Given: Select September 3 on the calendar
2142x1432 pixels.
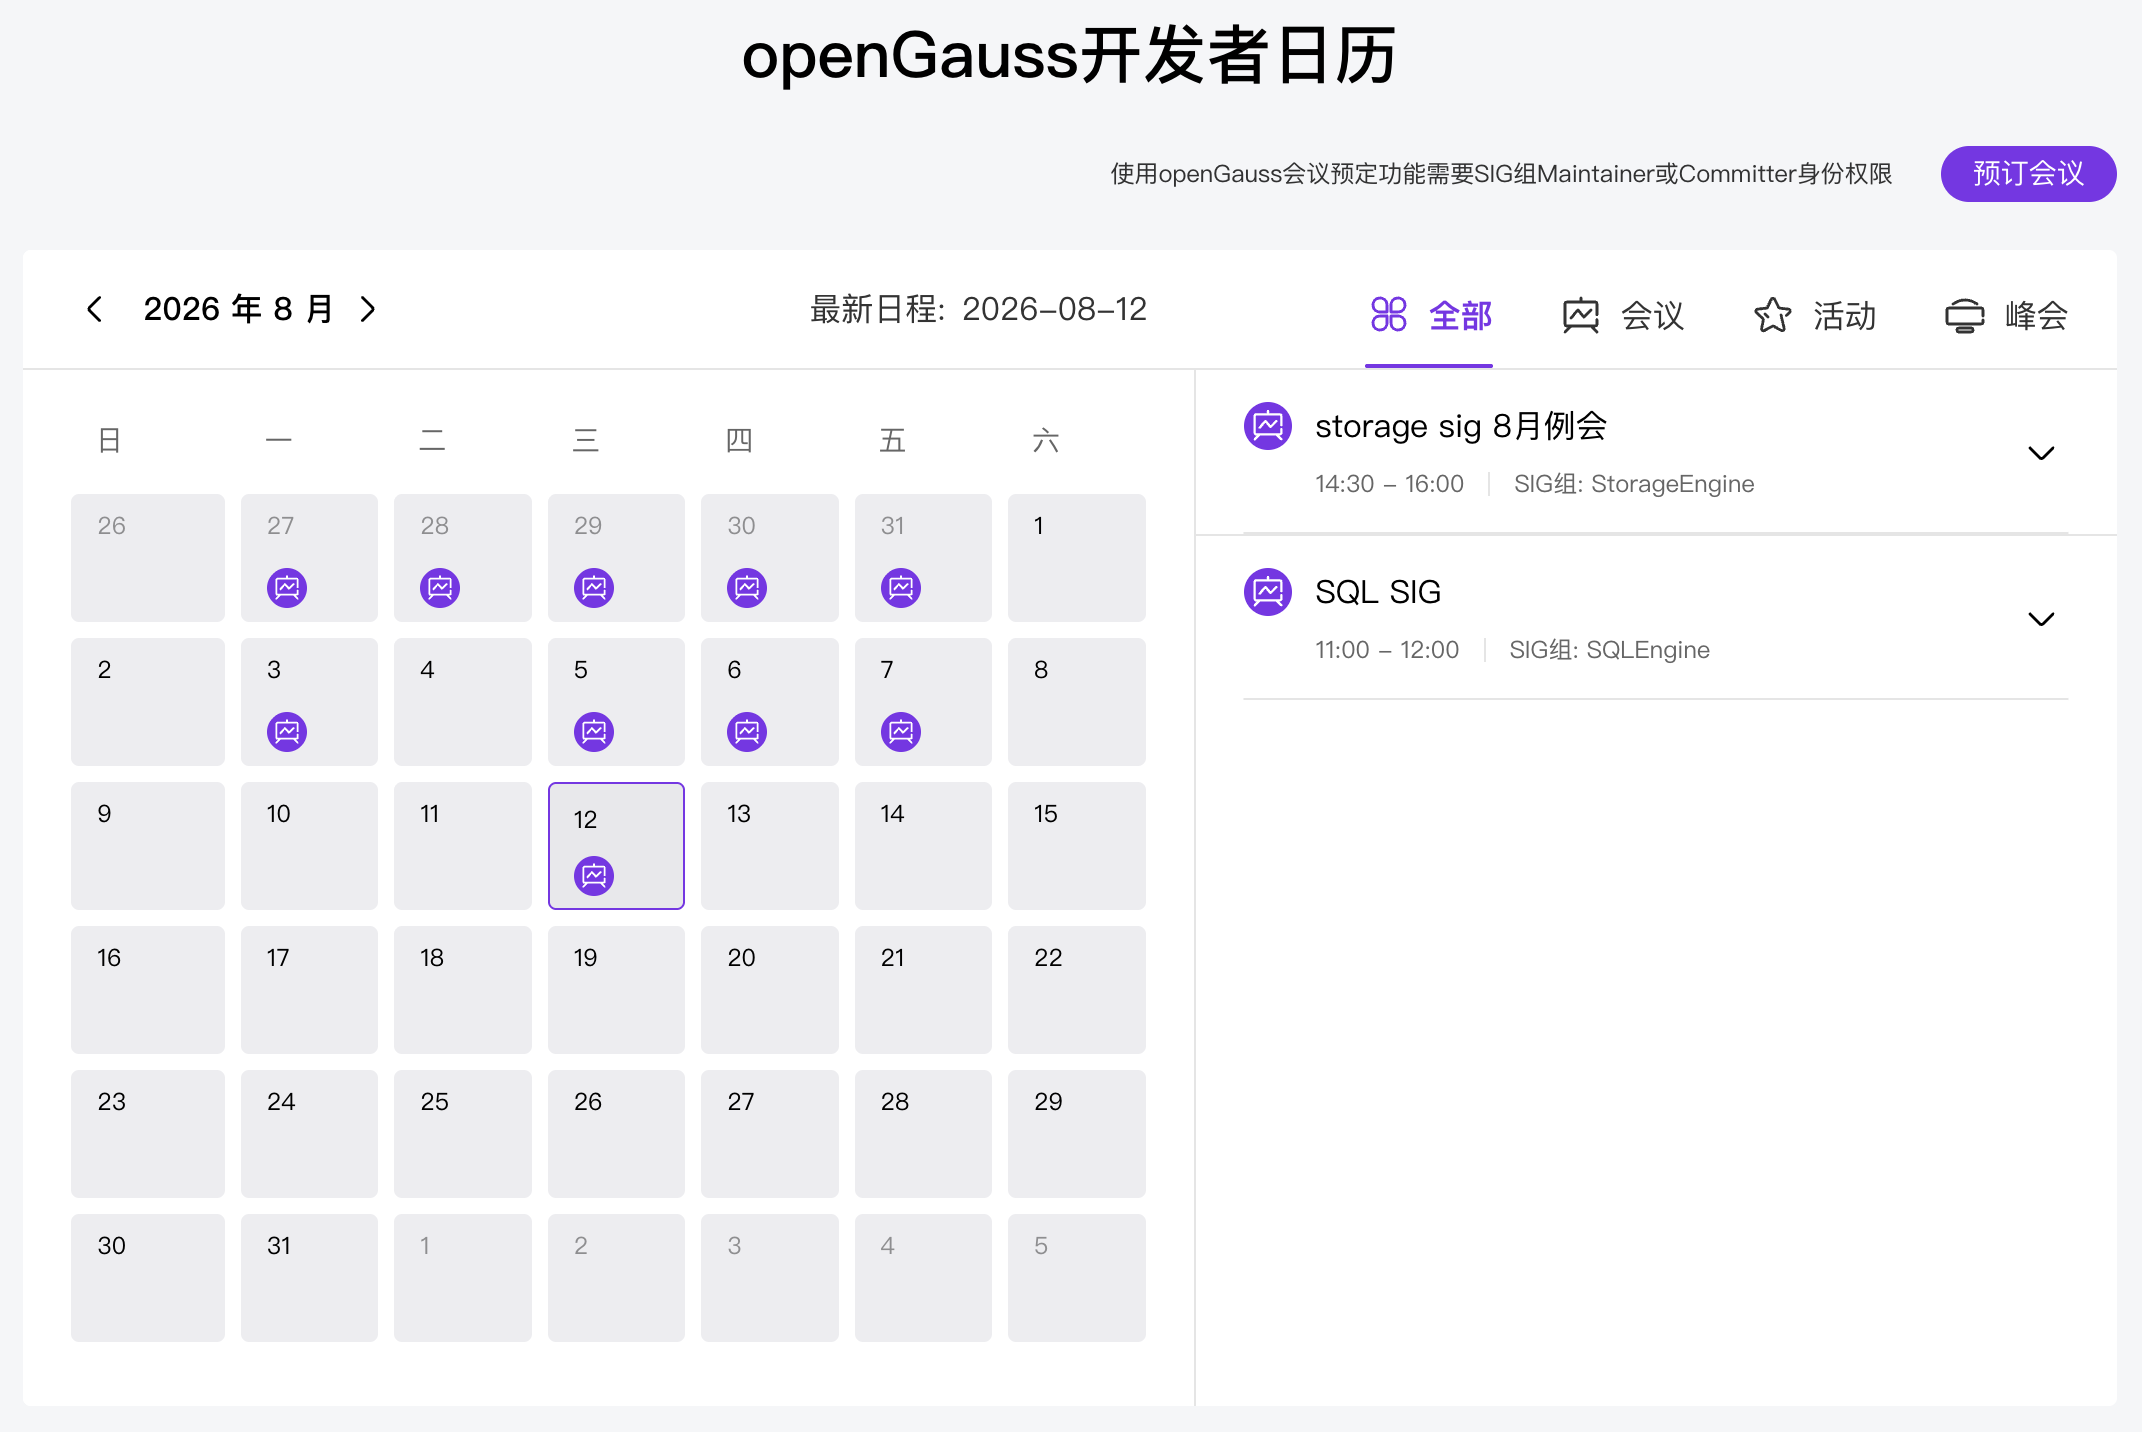Looking at the screenshot, I should [770, 1278].
